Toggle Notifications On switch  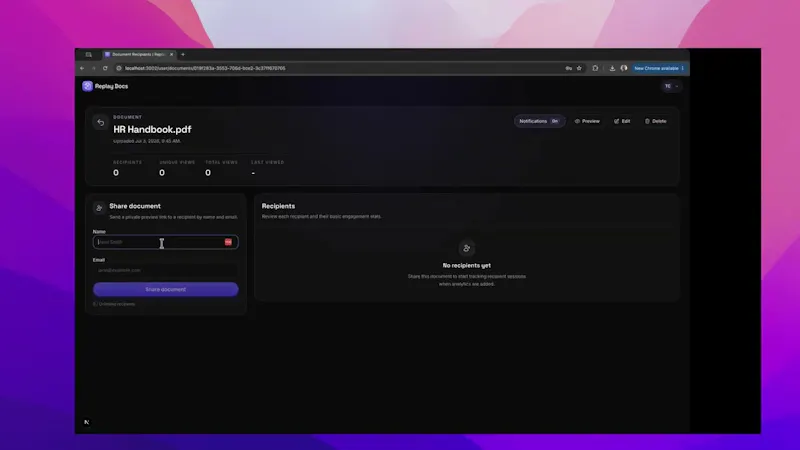[x=539, y=121]
